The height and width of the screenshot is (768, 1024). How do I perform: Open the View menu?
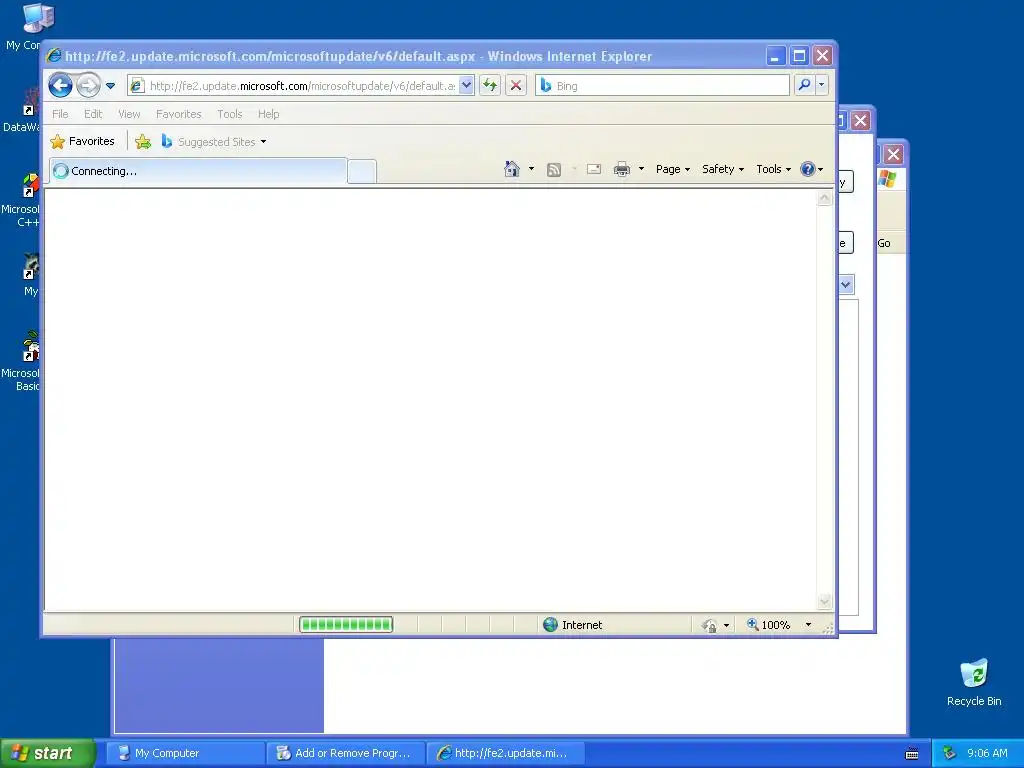coord(129,114)
